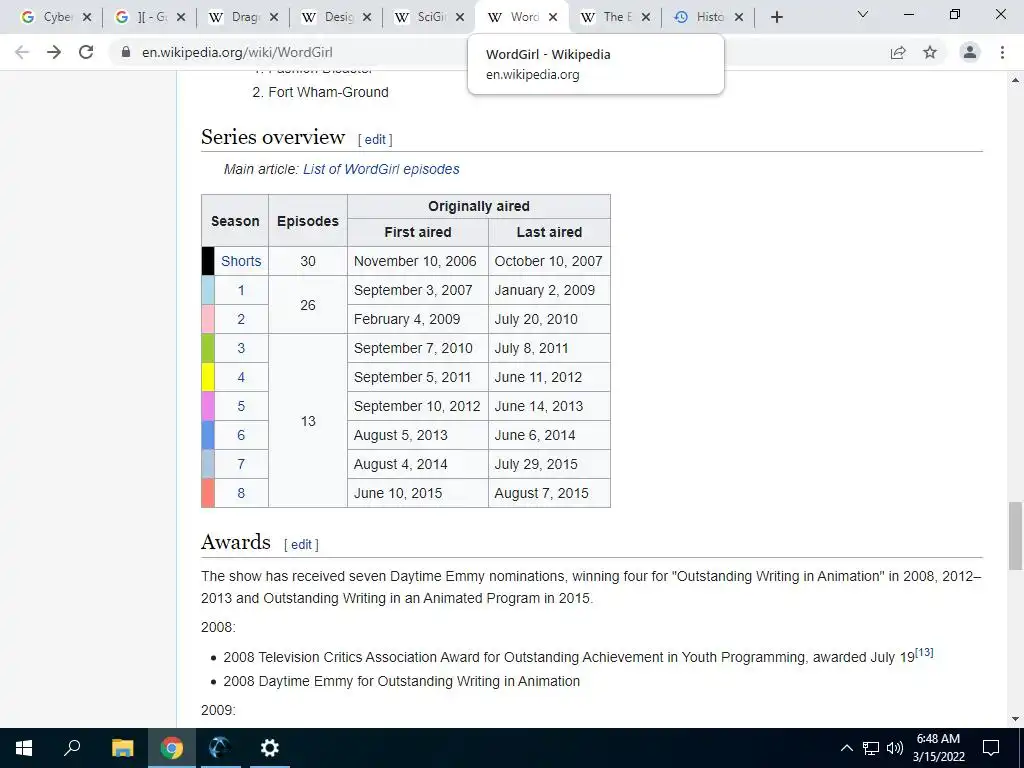Open the Chrome profile avatar
The height and width of the screenshot is (768, 1024).
coord(970,52)
